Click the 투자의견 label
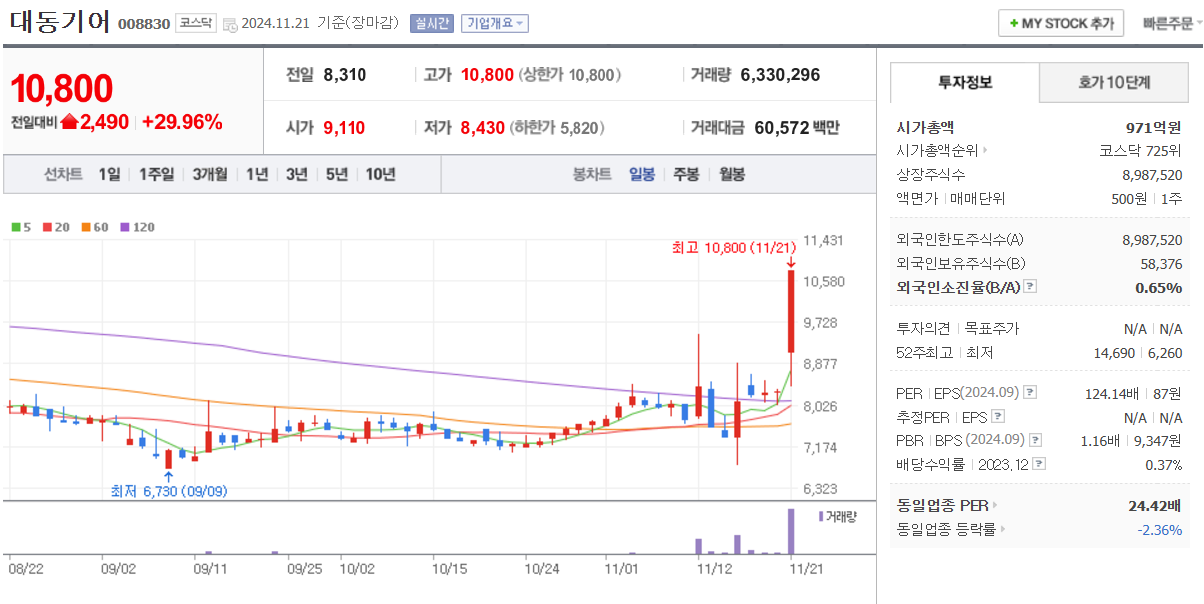 [924, 329]
